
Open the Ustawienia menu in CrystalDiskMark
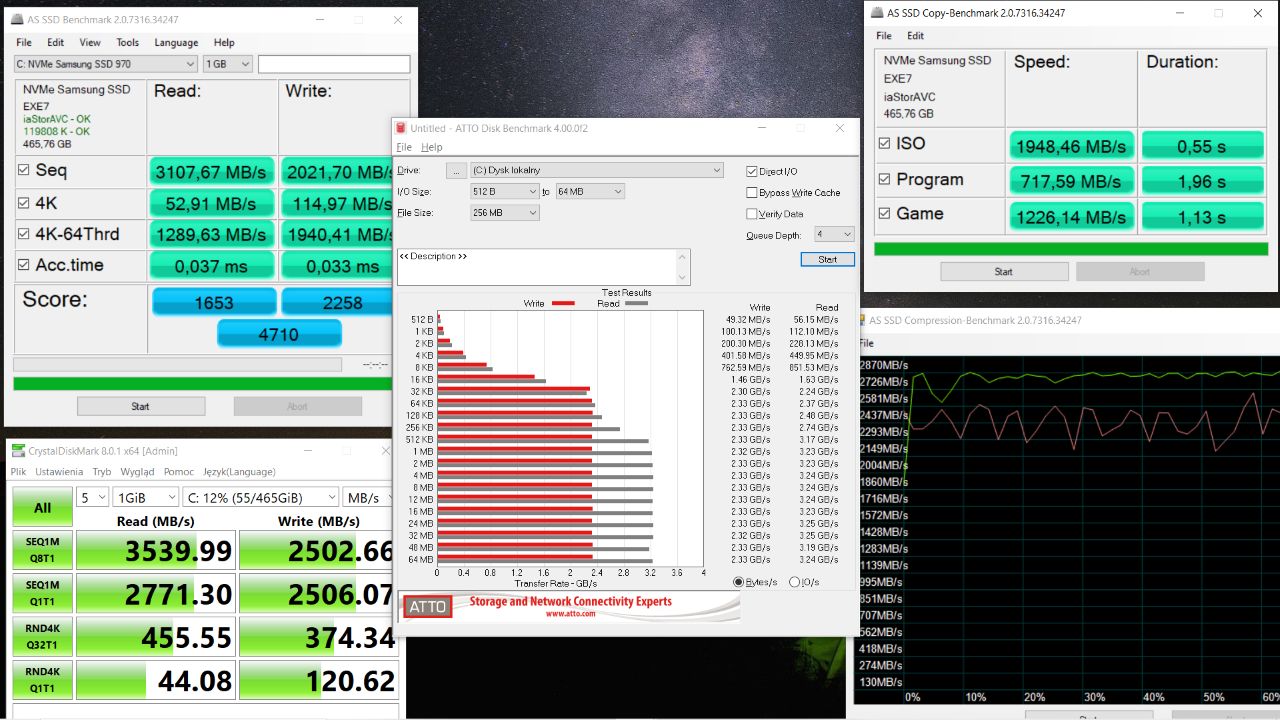point(60,472)
